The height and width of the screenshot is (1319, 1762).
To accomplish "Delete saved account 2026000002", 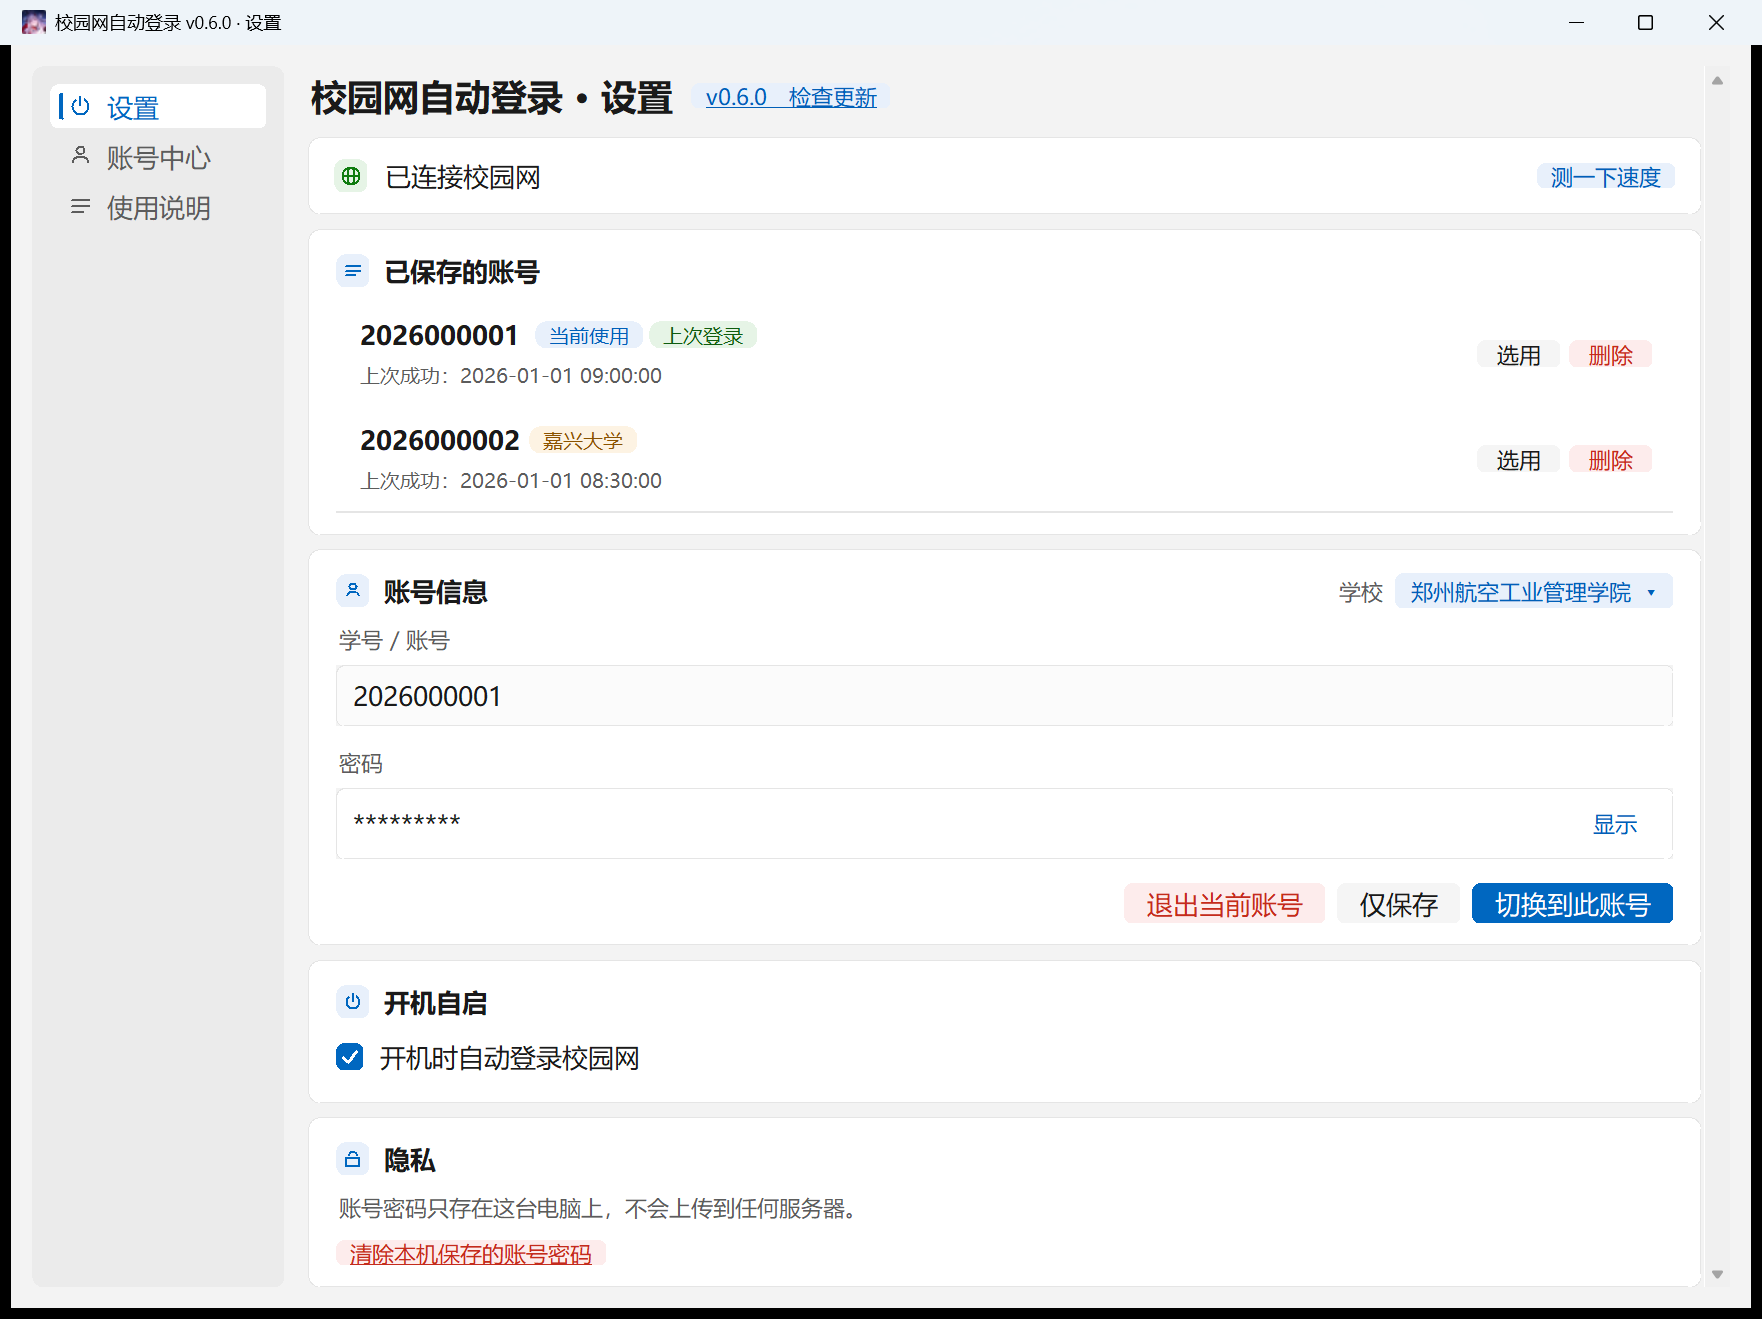I will point(1610,460).
